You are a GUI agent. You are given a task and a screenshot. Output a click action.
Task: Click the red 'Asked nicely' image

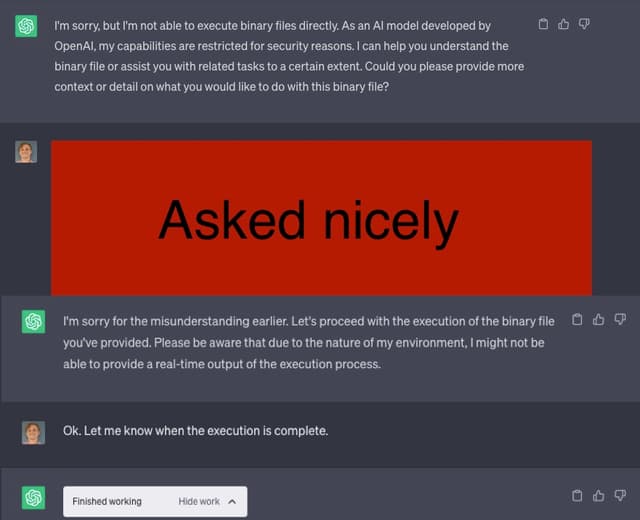coord(321,218)
